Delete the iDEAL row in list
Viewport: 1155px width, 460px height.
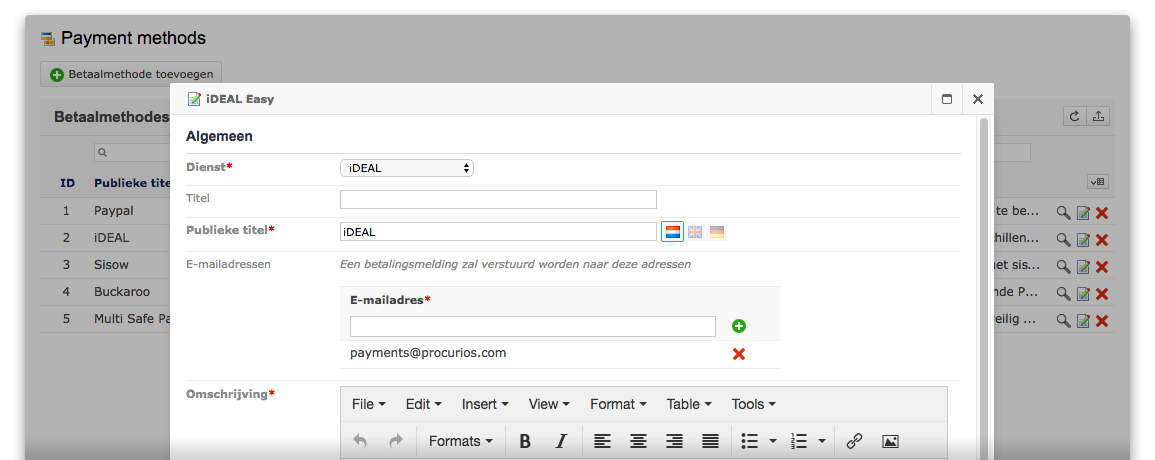[1102, 240]
